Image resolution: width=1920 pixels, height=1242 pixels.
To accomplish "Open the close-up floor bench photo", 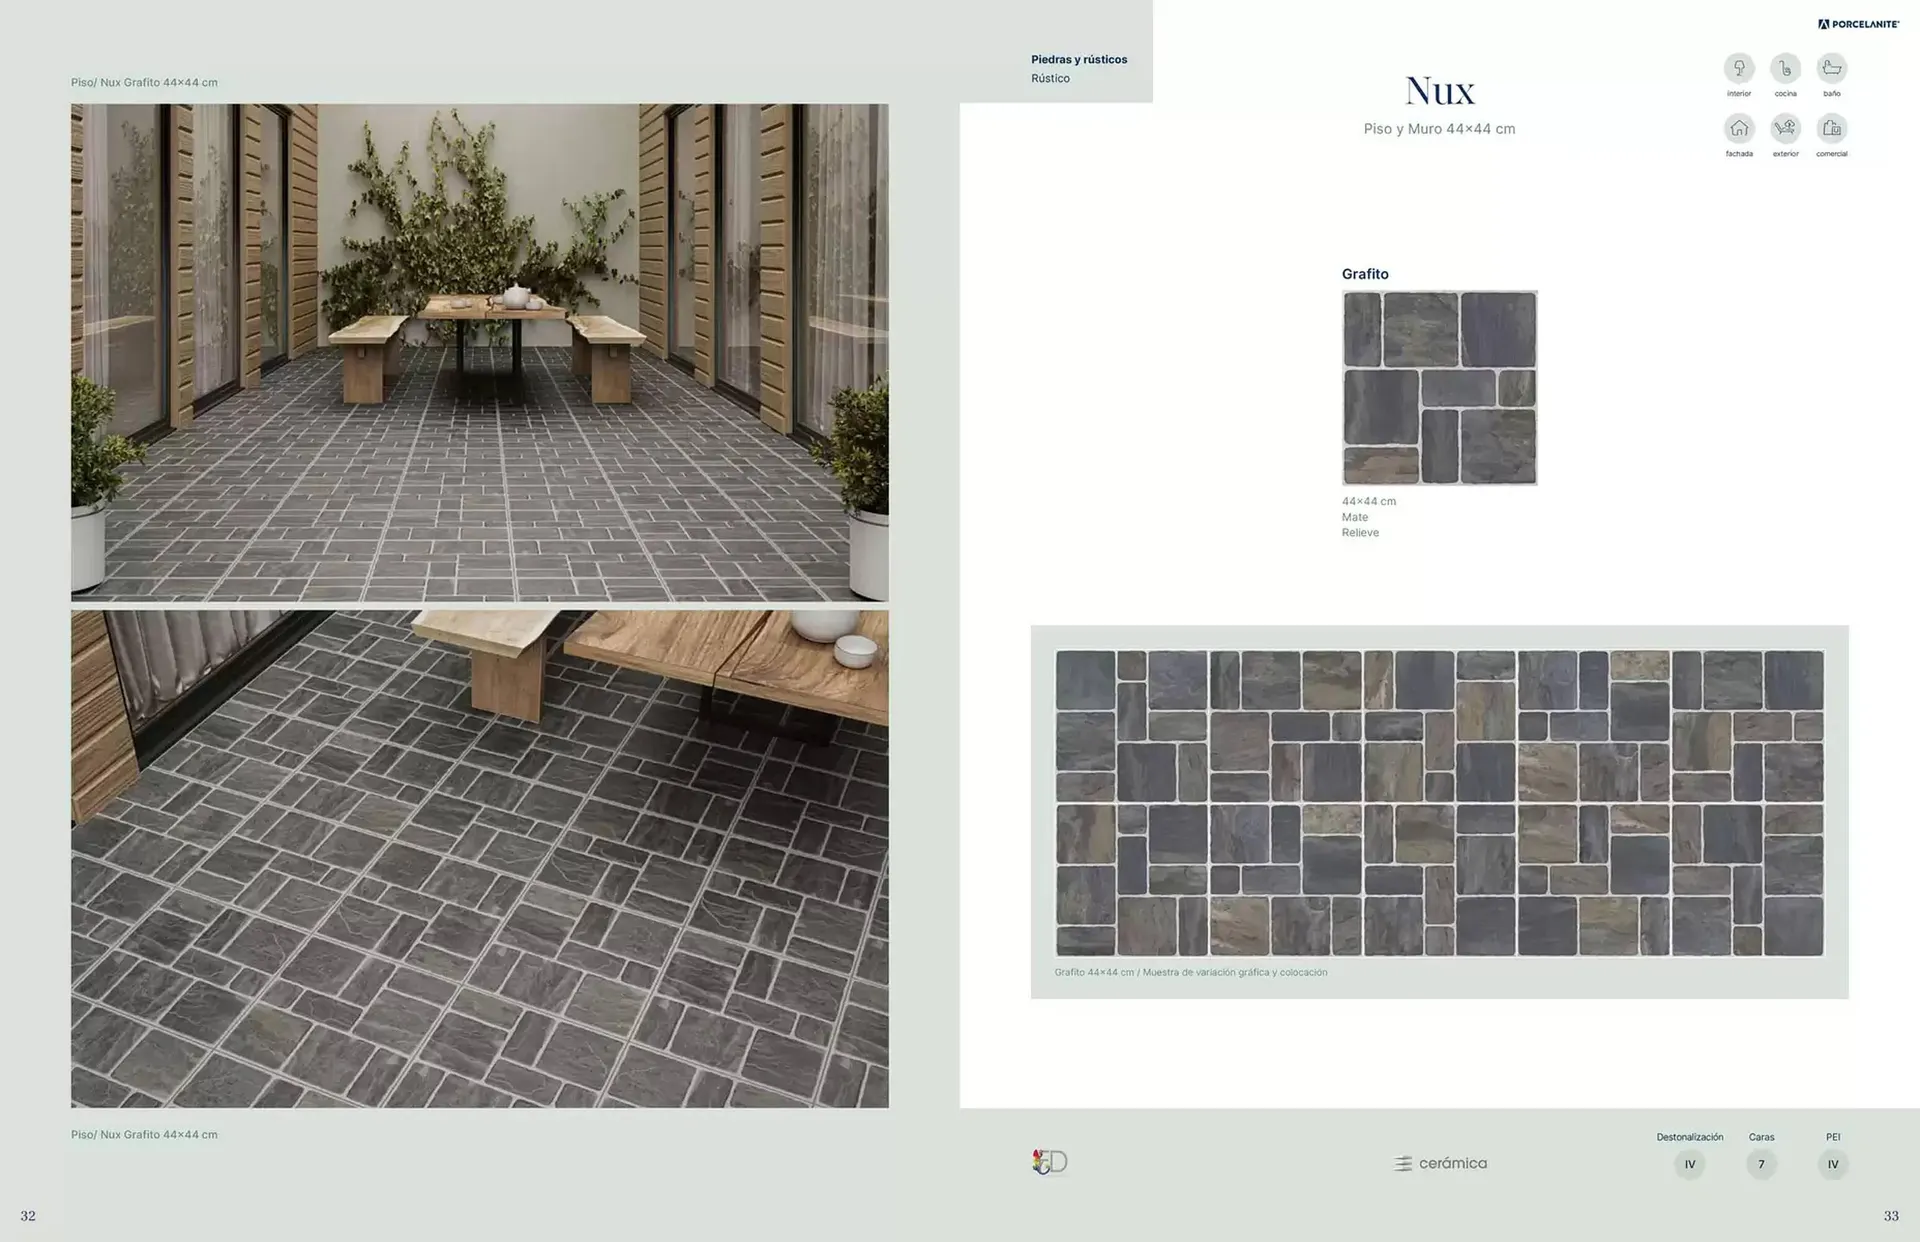I will click(479, 859).
